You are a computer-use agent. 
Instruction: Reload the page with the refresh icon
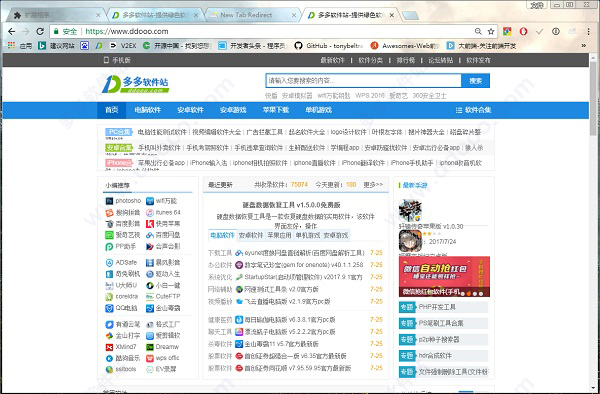[40, 31]
